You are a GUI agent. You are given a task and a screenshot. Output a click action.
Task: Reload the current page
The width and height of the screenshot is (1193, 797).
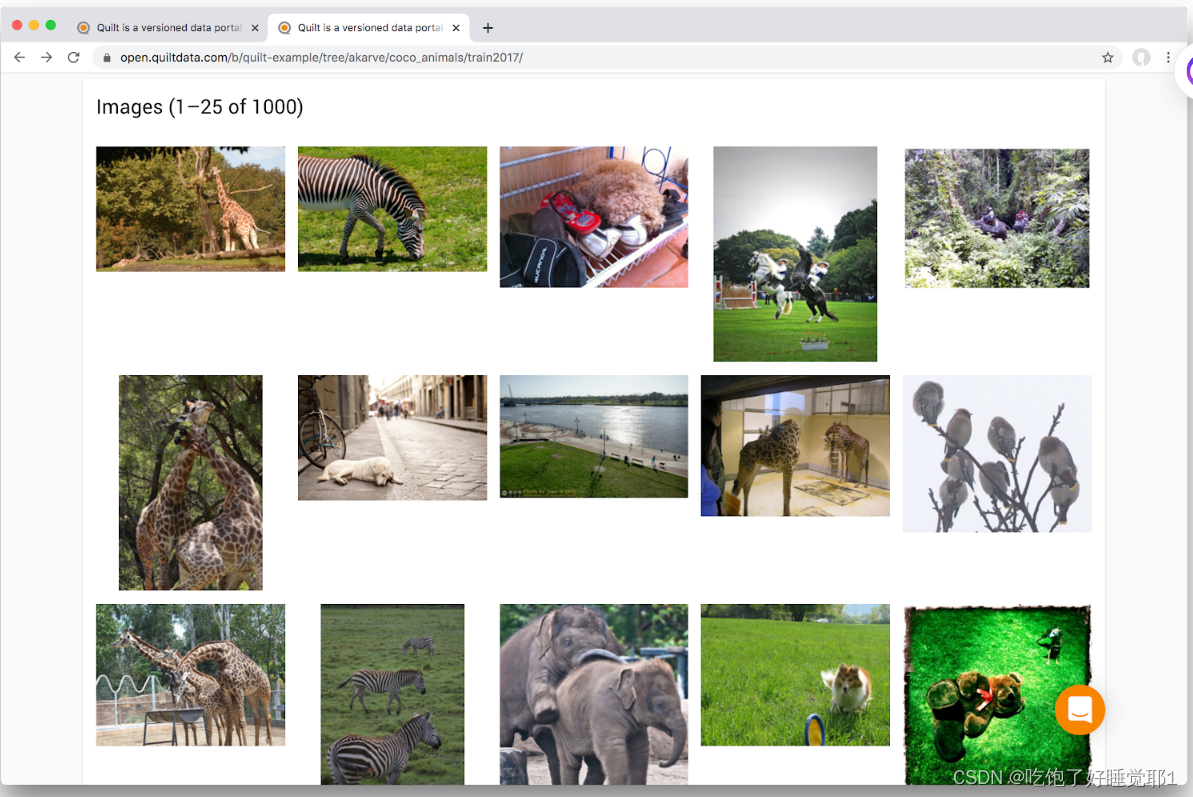74,57
